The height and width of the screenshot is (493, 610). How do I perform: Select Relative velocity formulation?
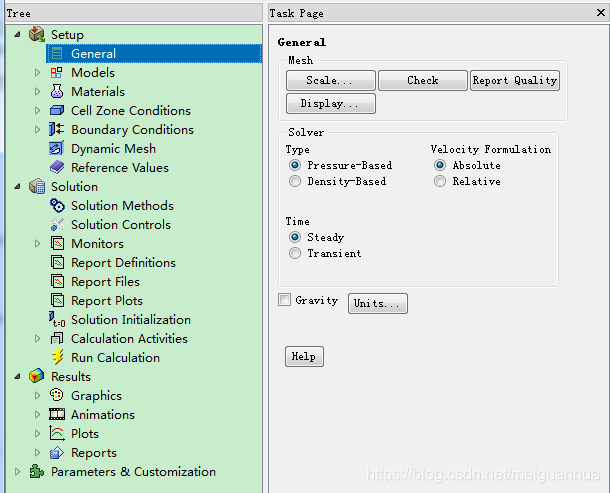(x=440, y=182)
